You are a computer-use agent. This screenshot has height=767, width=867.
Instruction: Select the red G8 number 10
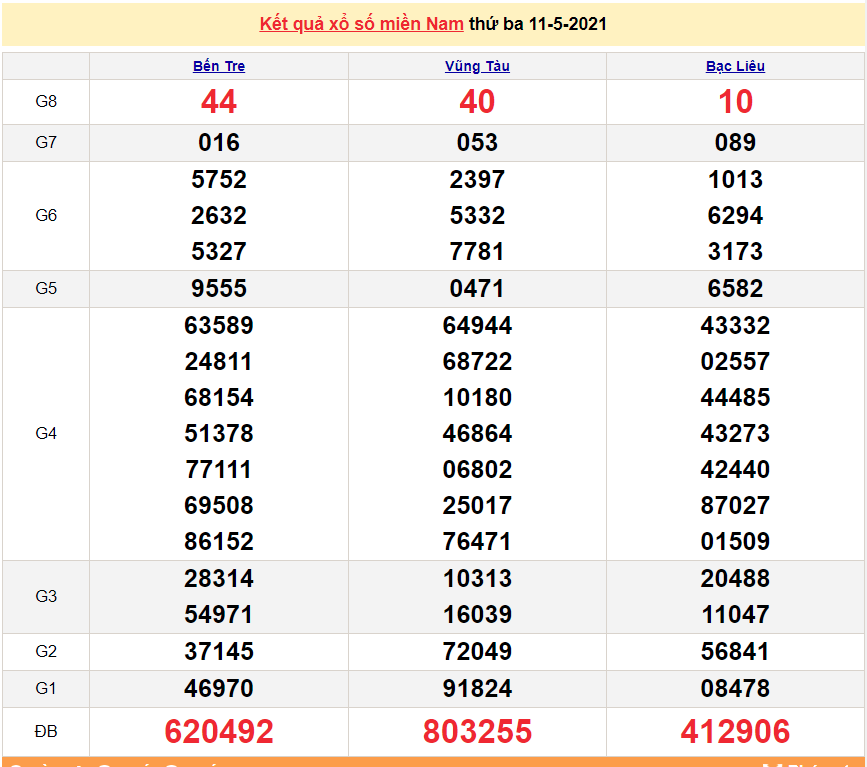735,102
